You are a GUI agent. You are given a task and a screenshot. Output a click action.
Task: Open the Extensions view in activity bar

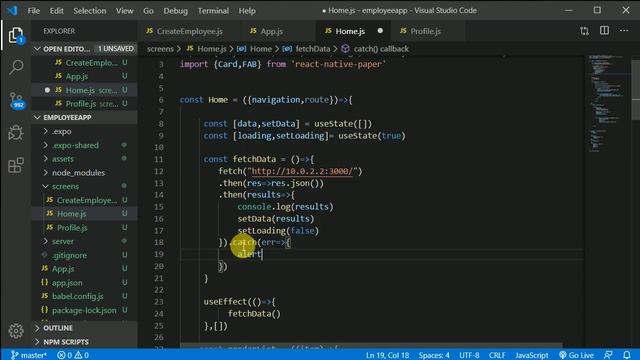tap(16, 165)
